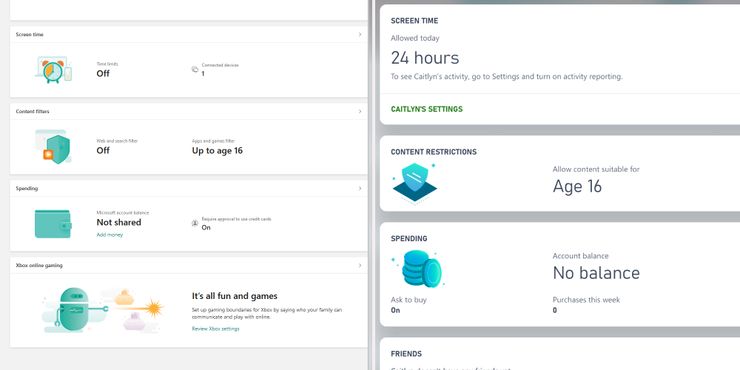
Task: Expand Spending card chevron
Action: 360,188
